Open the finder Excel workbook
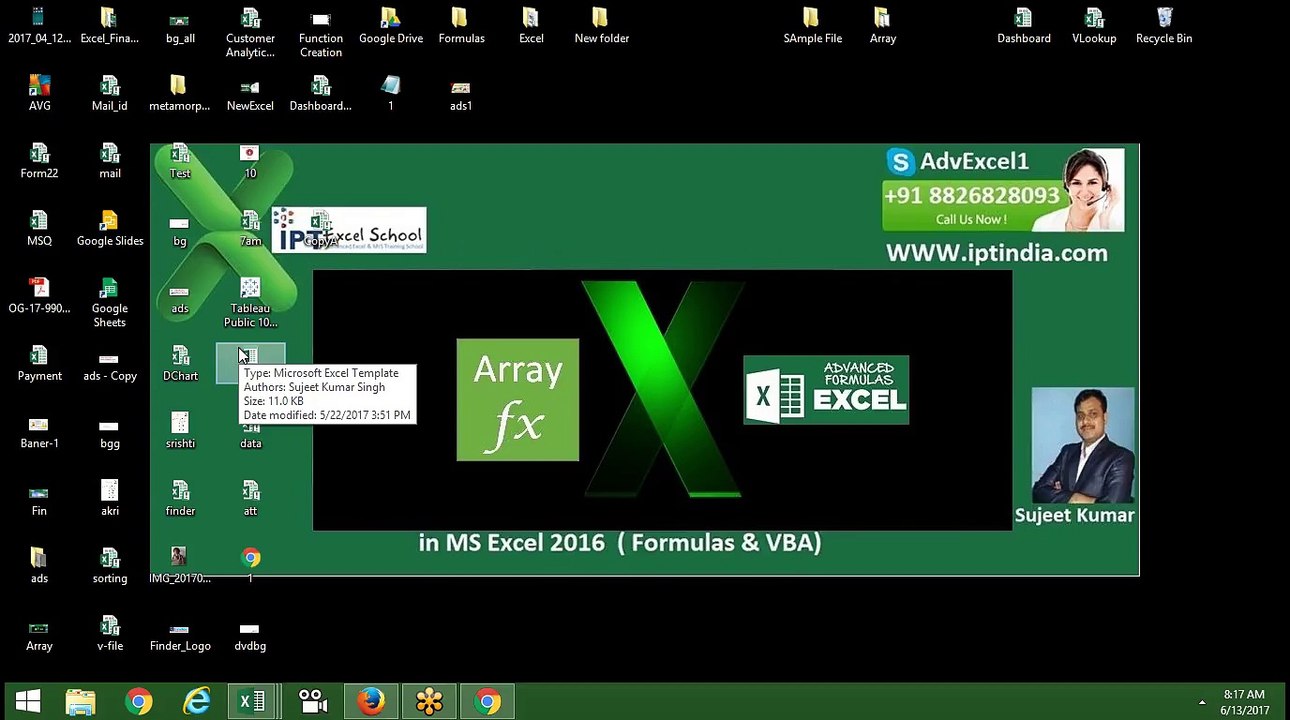 [x=180, y=498]
